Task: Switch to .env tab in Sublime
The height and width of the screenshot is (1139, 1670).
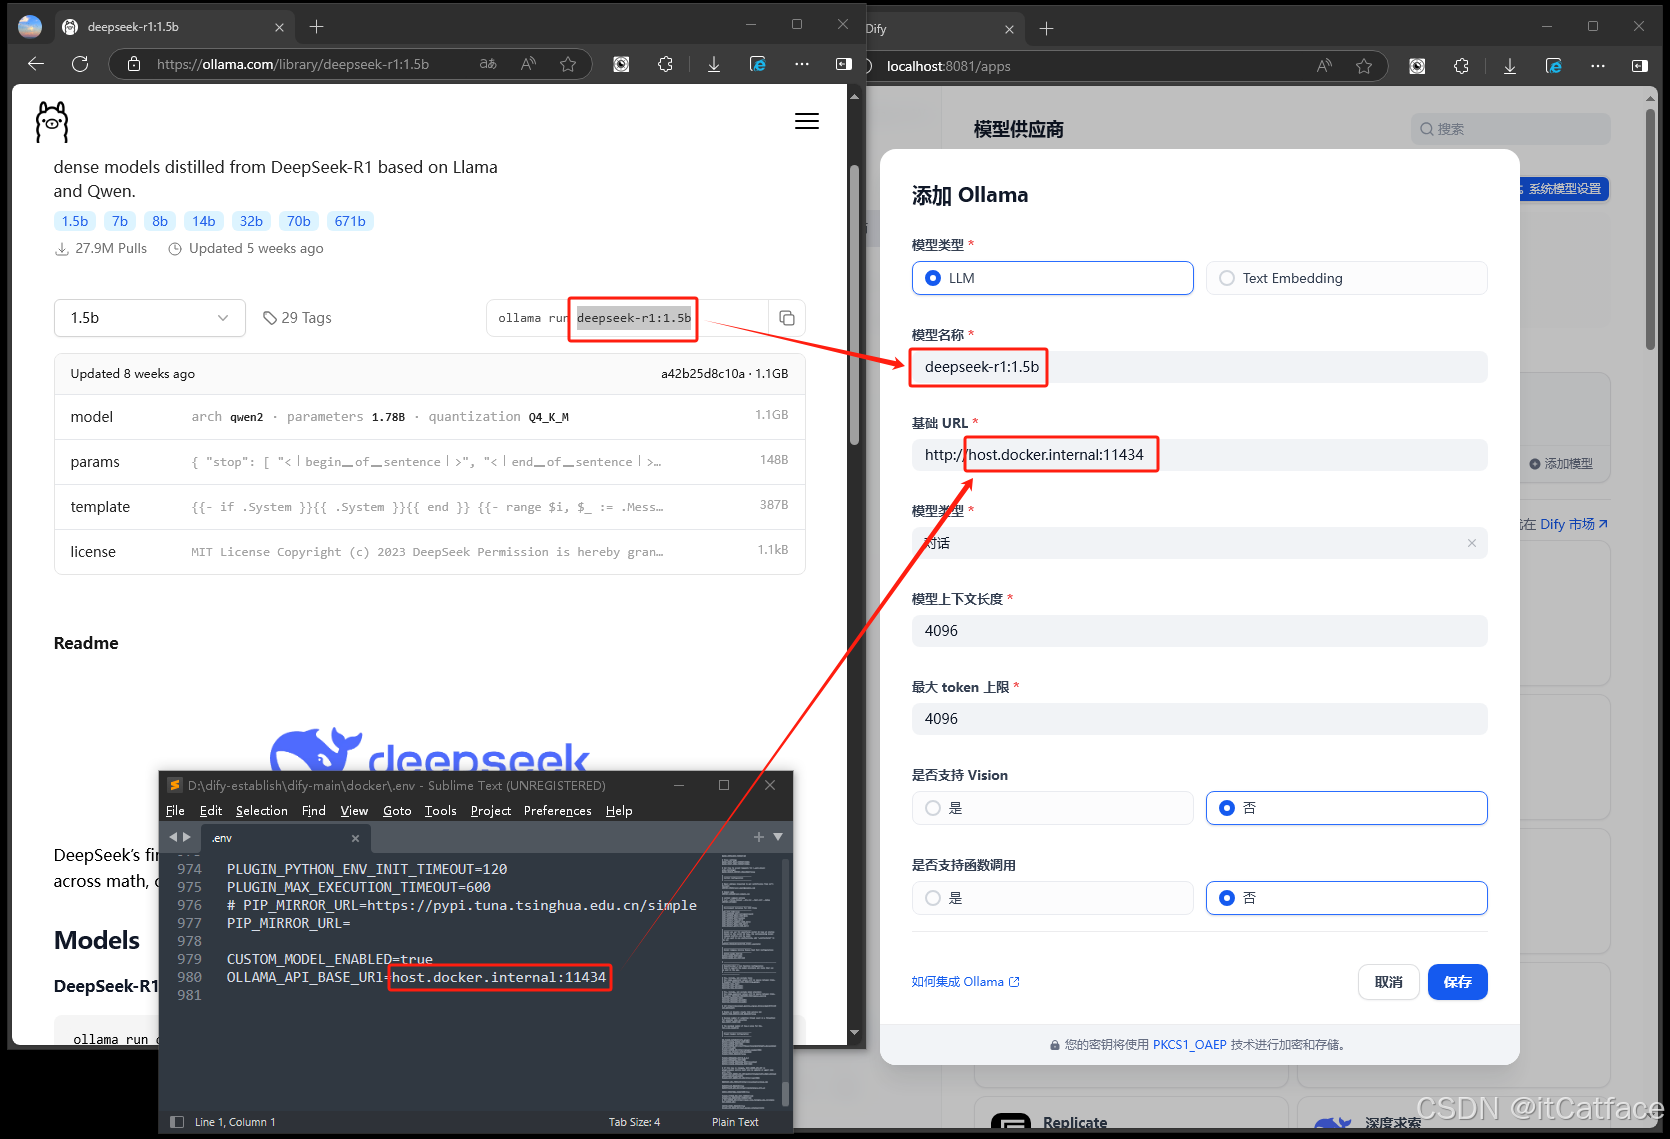Action: [x=285, y=838]
